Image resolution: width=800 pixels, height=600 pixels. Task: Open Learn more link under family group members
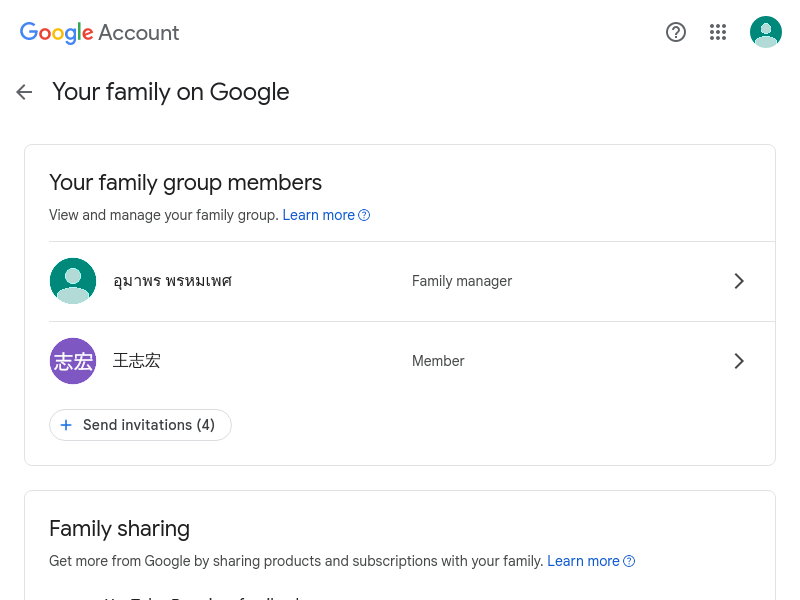[318, 215]
